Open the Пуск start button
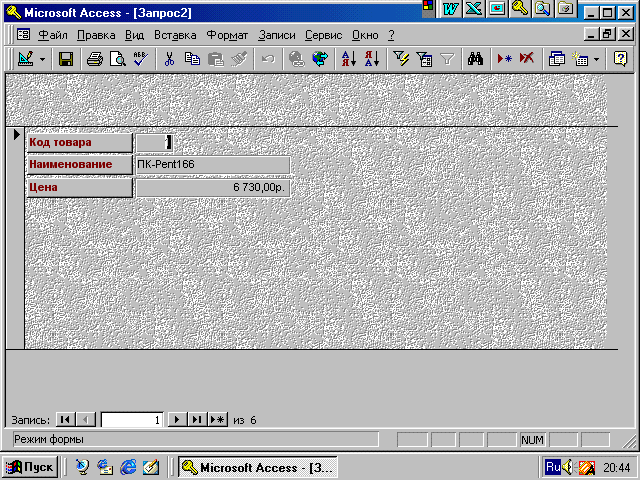Image resolution: width=640 pixels, height=480 pixels. coord(29,467)
